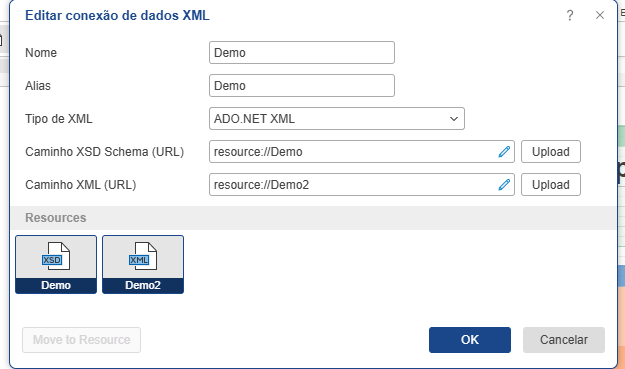The image size is (625, 369).
Task: Click the Move to Resource button
Action: (81, 340)
